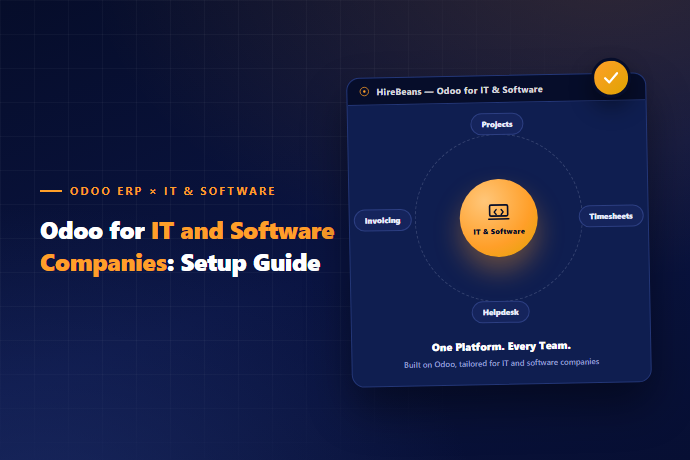The width and height of the screenshot is (690, 460).
Task: Click "Built on Odoo, tailored for IT" subtitle
Action: tap(502, 364)
